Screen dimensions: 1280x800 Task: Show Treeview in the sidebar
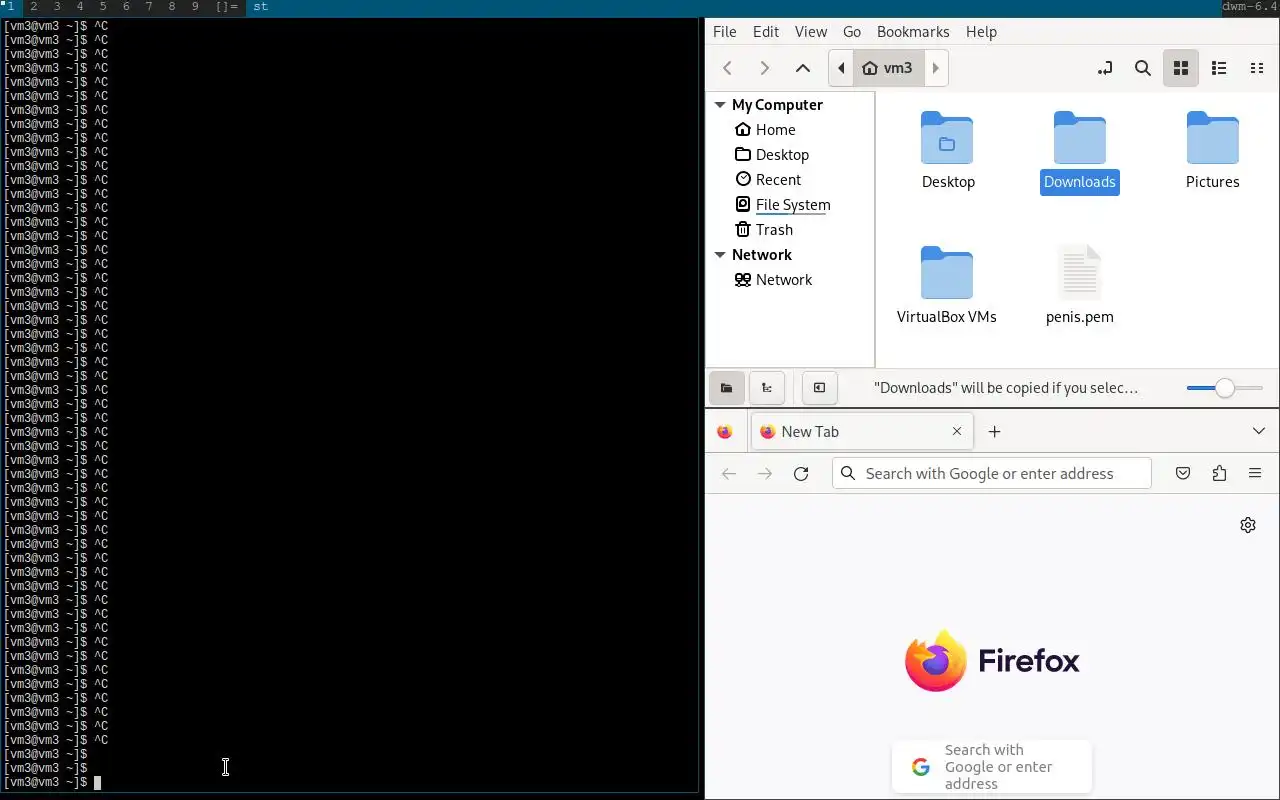(767, 388)
